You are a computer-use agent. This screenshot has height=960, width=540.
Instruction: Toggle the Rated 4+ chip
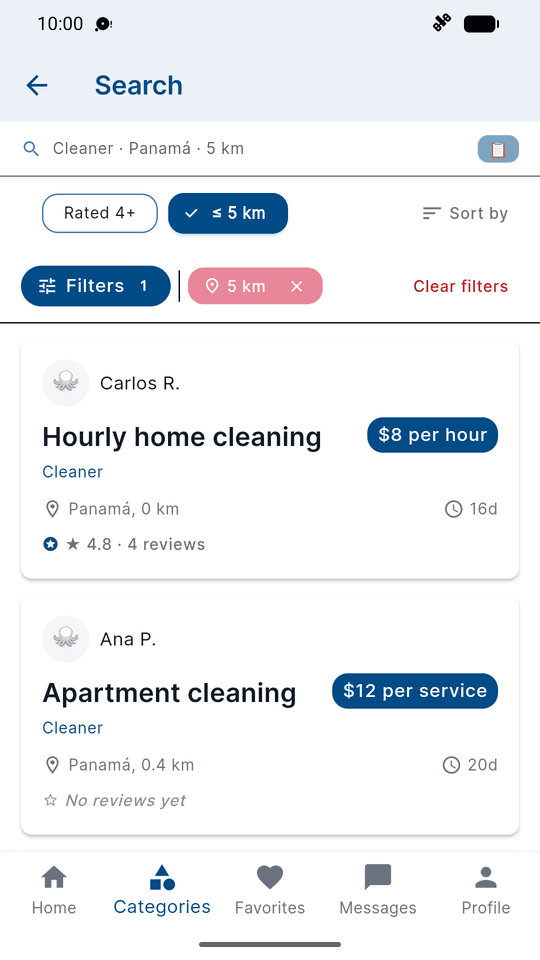coord(100,213)
